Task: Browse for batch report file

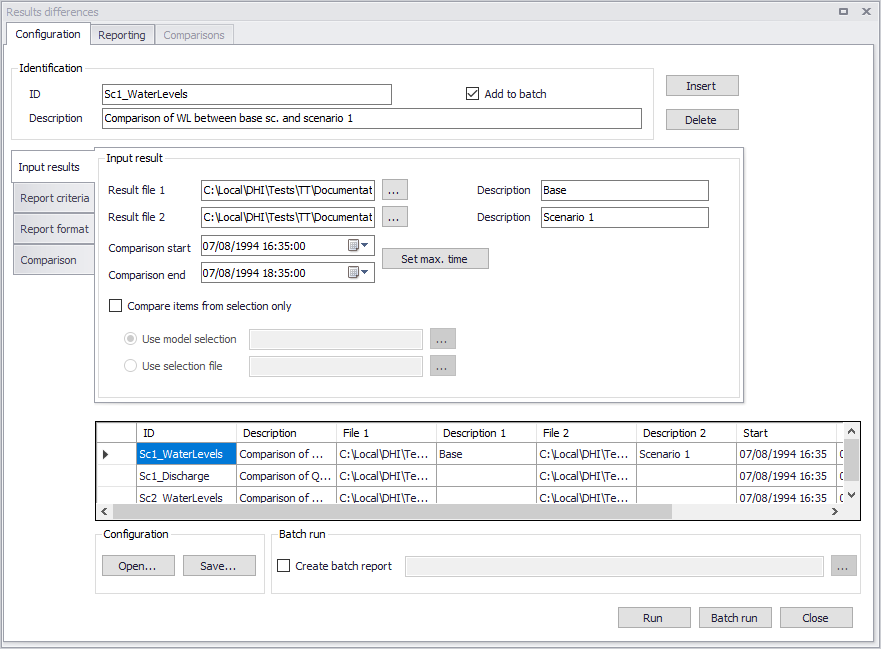Action: 843,566
